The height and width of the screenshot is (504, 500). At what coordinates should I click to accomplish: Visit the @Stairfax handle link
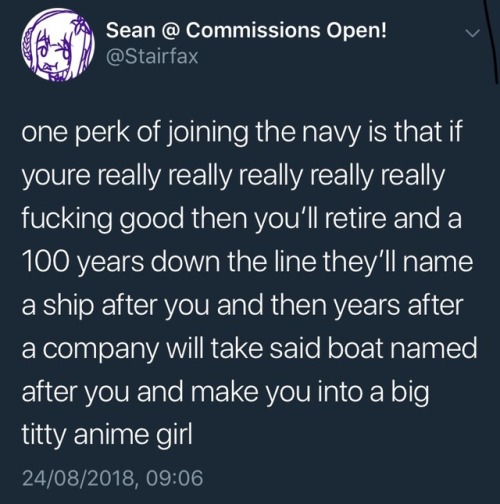tap(152, 56)
